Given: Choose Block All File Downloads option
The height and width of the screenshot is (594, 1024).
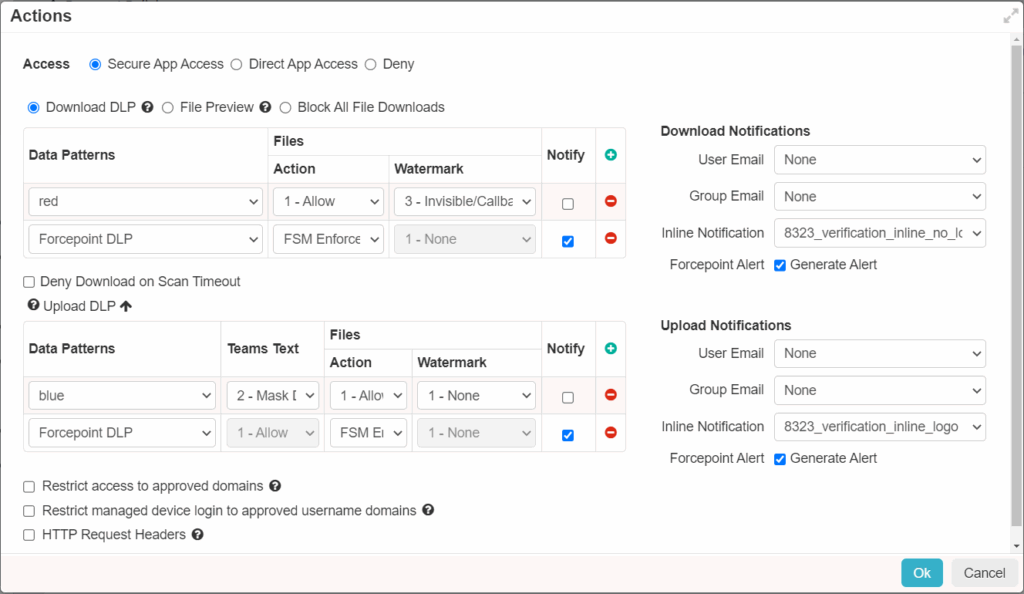Looking at the screenshot, I should point(286,107).
